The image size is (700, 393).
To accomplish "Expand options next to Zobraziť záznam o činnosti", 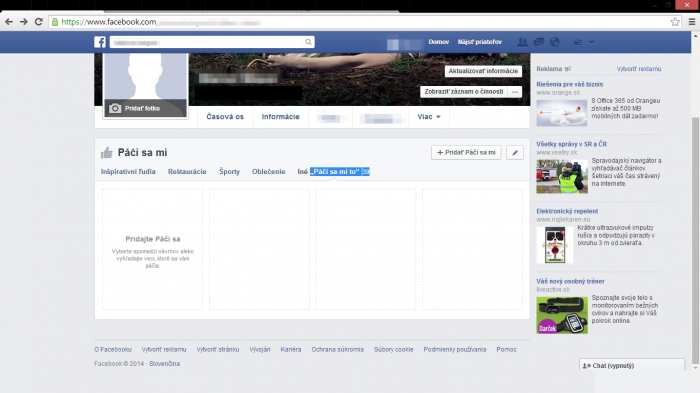I will click(515, 92).
